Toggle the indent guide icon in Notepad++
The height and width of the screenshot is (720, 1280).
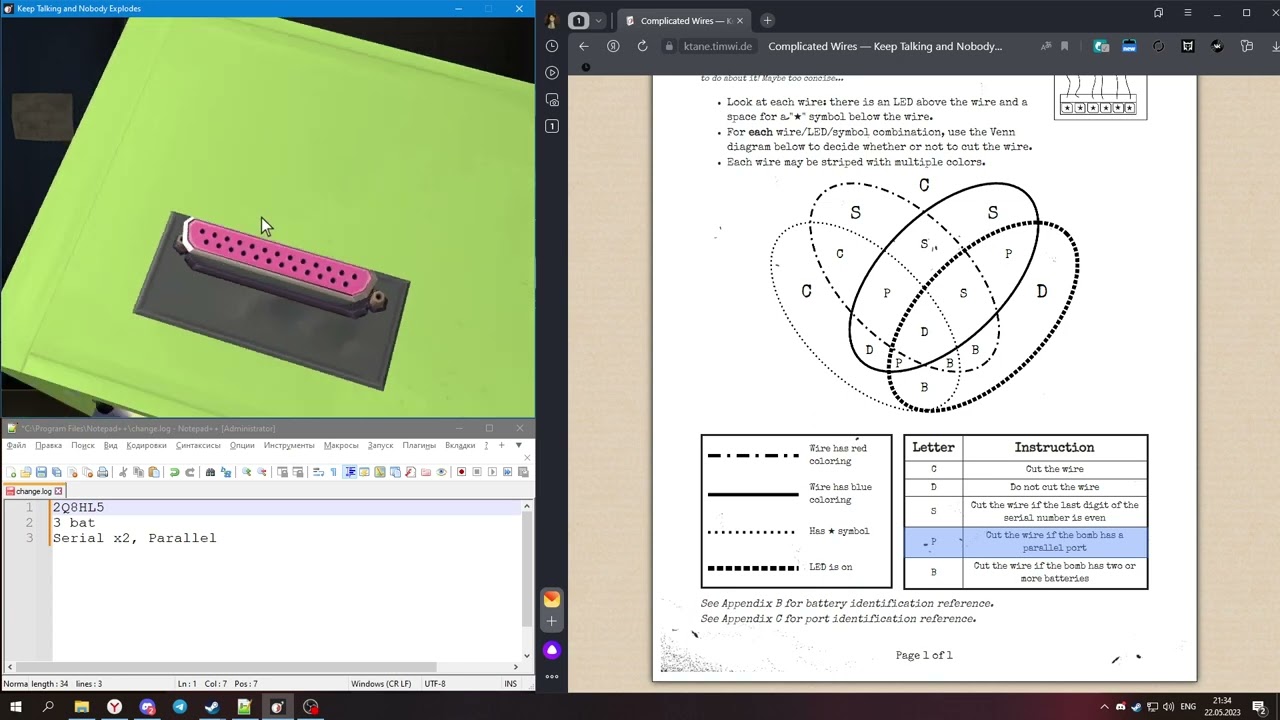pyautogui.click(x=349, y=472)
